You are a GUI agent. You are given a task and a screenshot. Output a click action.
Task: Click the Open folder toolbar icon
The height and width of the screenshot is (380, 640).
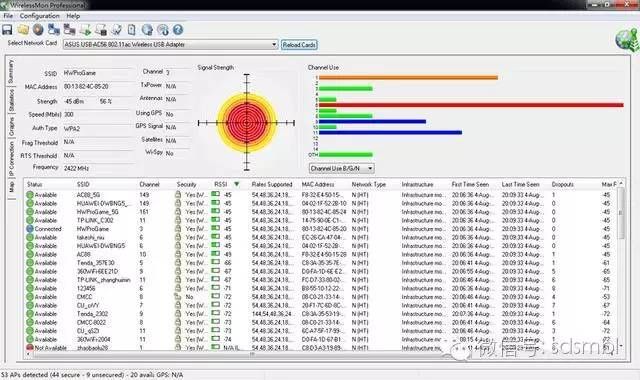tap(23, 30)
